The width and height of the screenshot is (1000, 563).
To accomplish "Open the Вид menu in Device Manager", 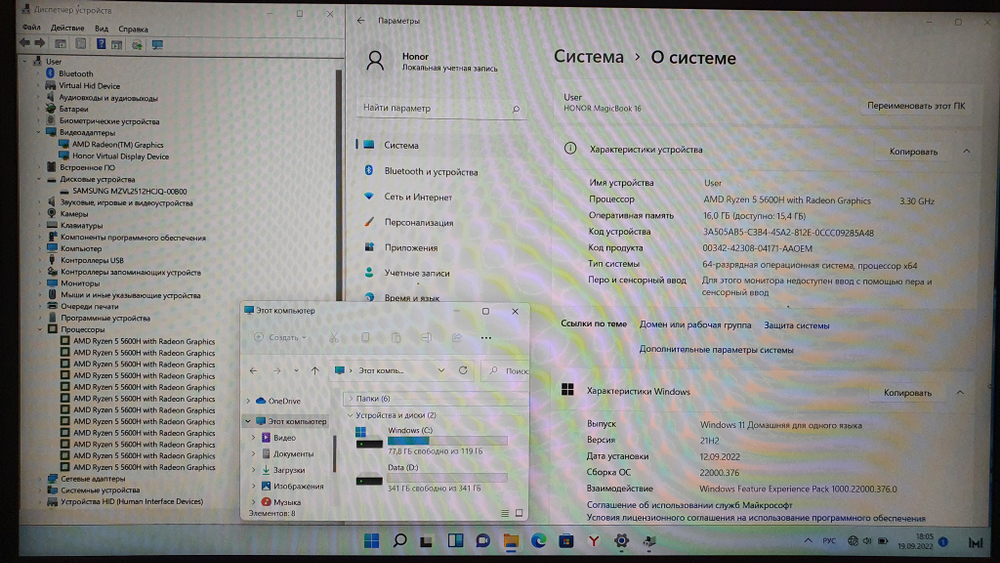I will tap(101, 29).
